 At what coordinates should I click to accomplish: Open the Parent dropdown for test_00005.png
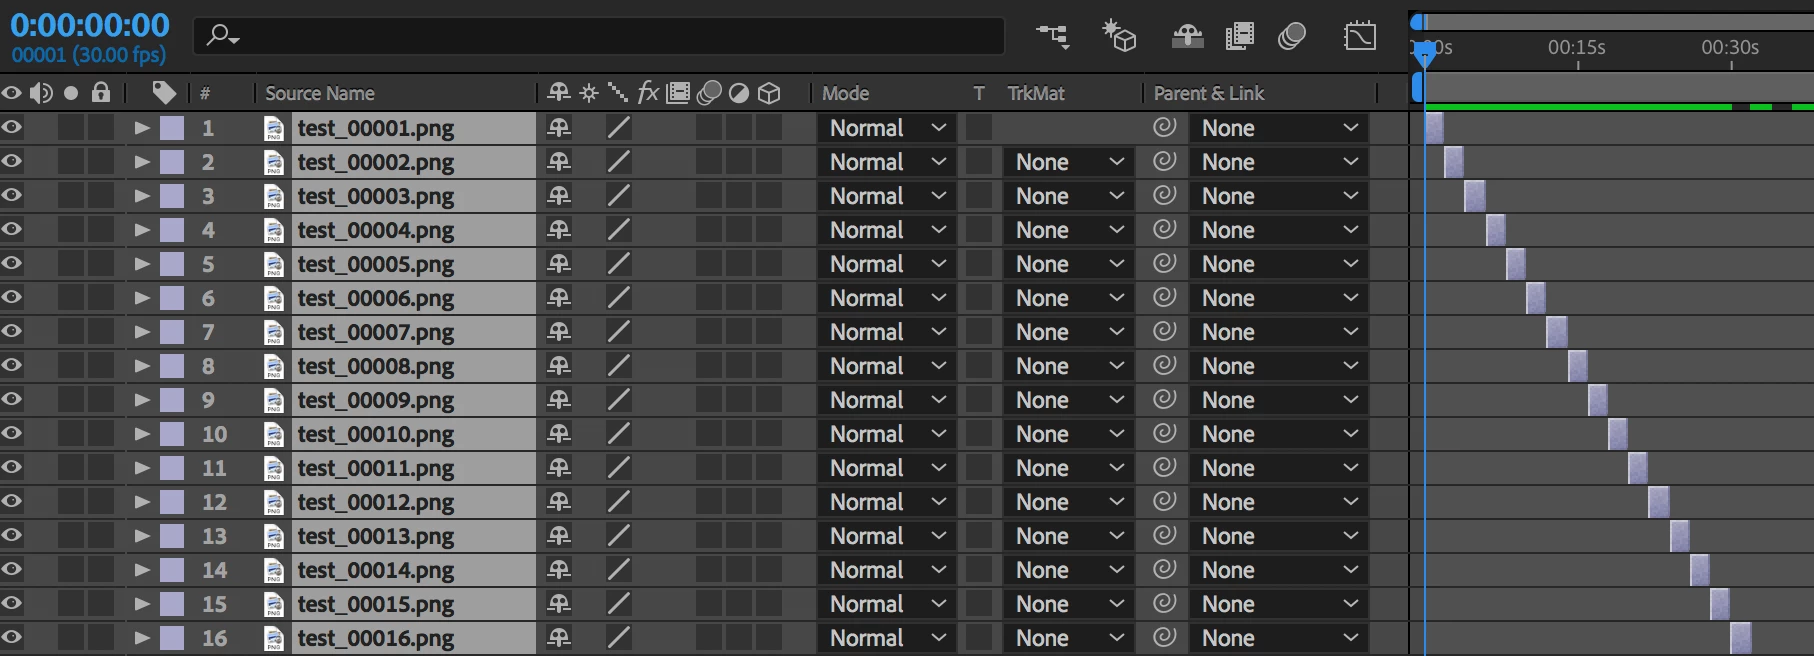point(1278,263)
